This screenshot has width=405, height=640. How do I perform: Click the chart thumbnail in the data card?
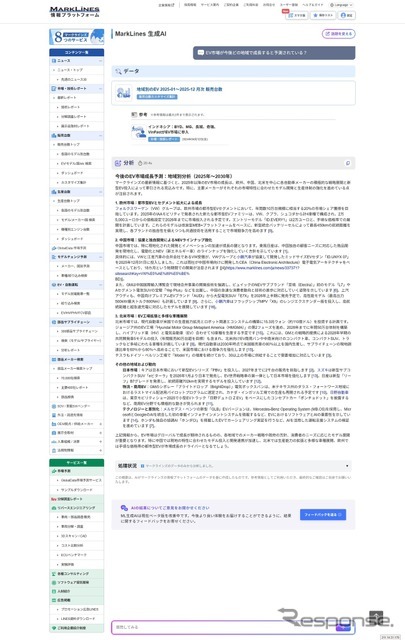pyautogui.click(x=124, y=93)
